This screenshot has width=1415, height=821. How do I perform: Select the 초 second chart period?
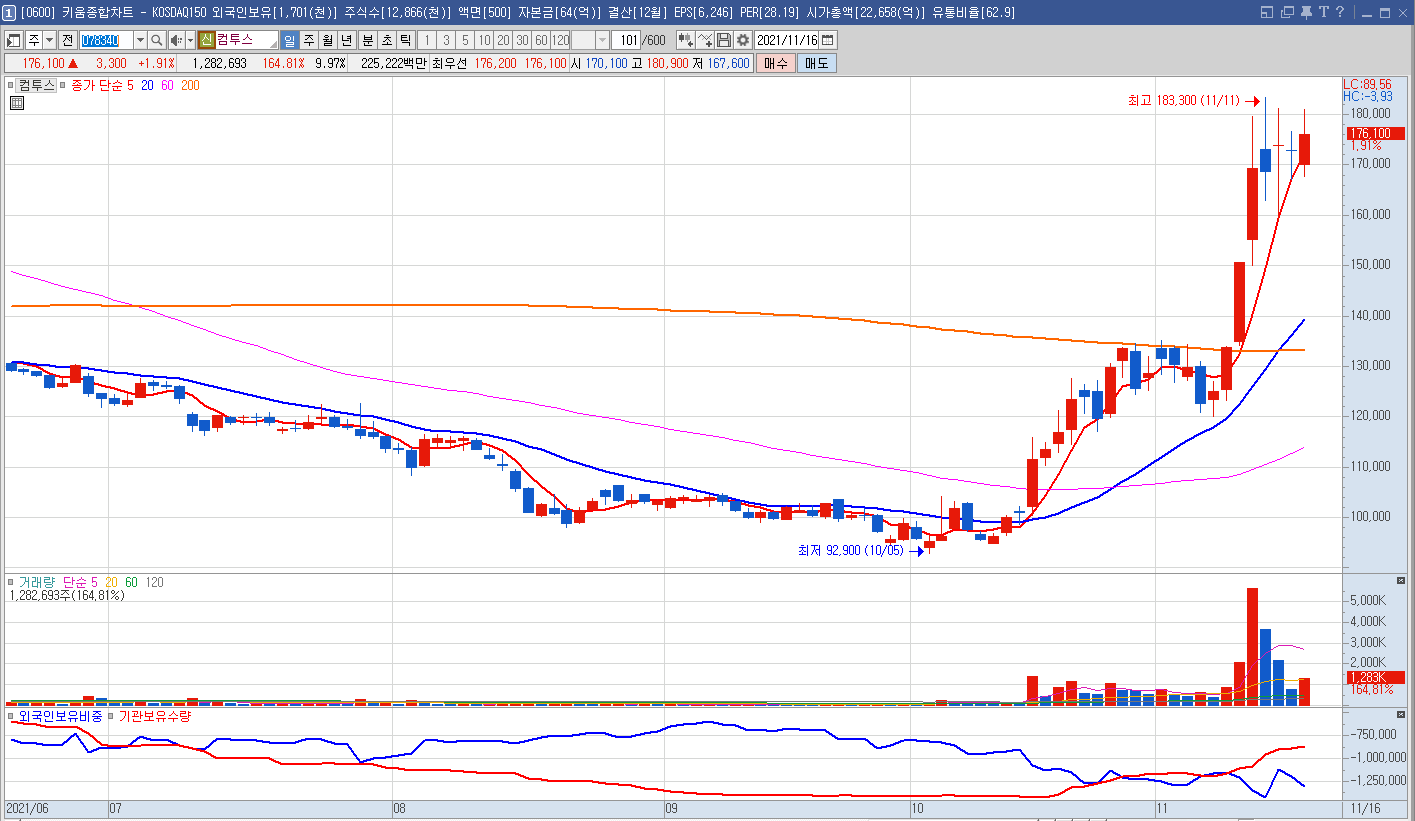(x=387, y=40)
